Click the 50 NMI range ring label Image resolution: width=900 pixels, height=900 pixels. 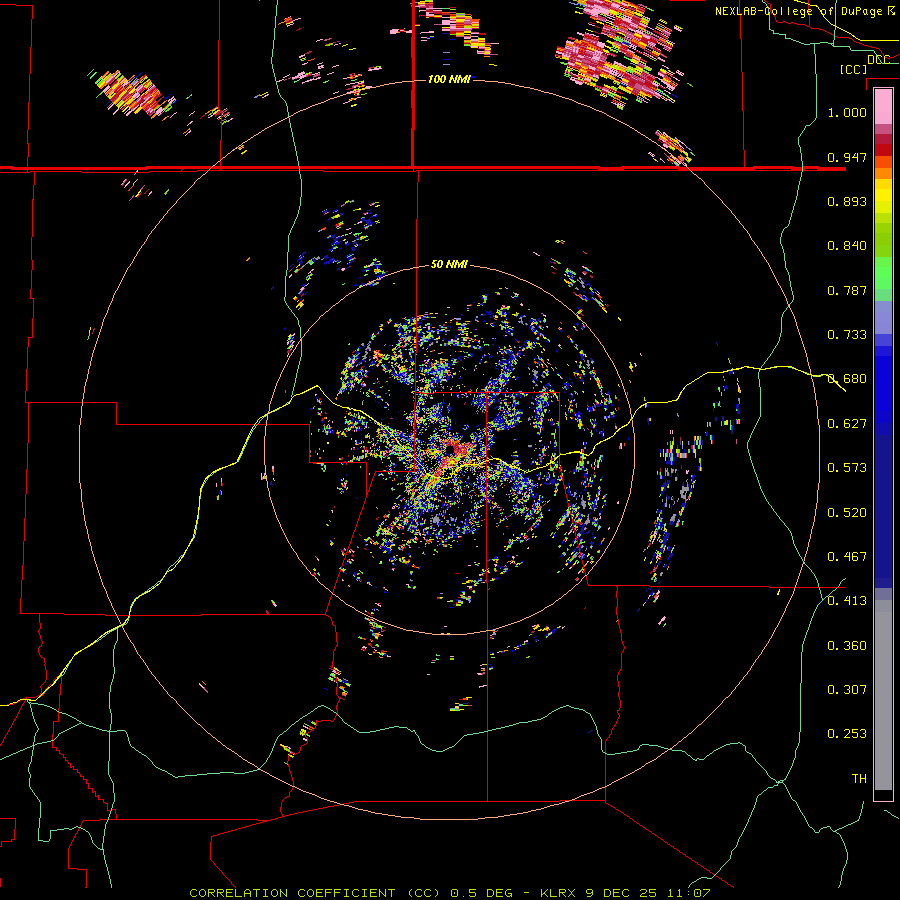click(x=449, y=265)
